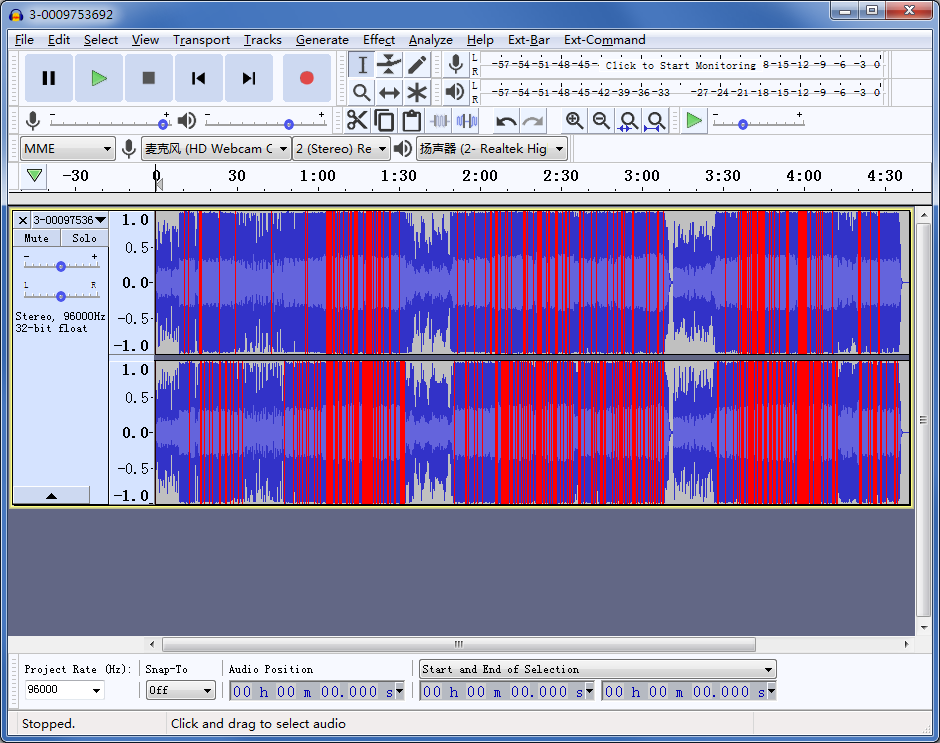Screen dimensions: 940x743
Task: Click the Zoom In magnifier
Action: 575,121
